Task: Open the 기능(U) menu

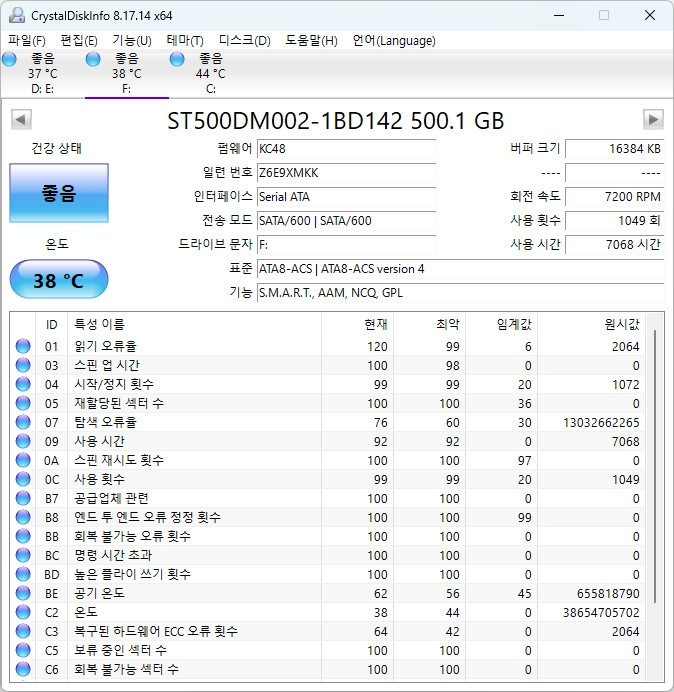Action: tap(132, 41)
